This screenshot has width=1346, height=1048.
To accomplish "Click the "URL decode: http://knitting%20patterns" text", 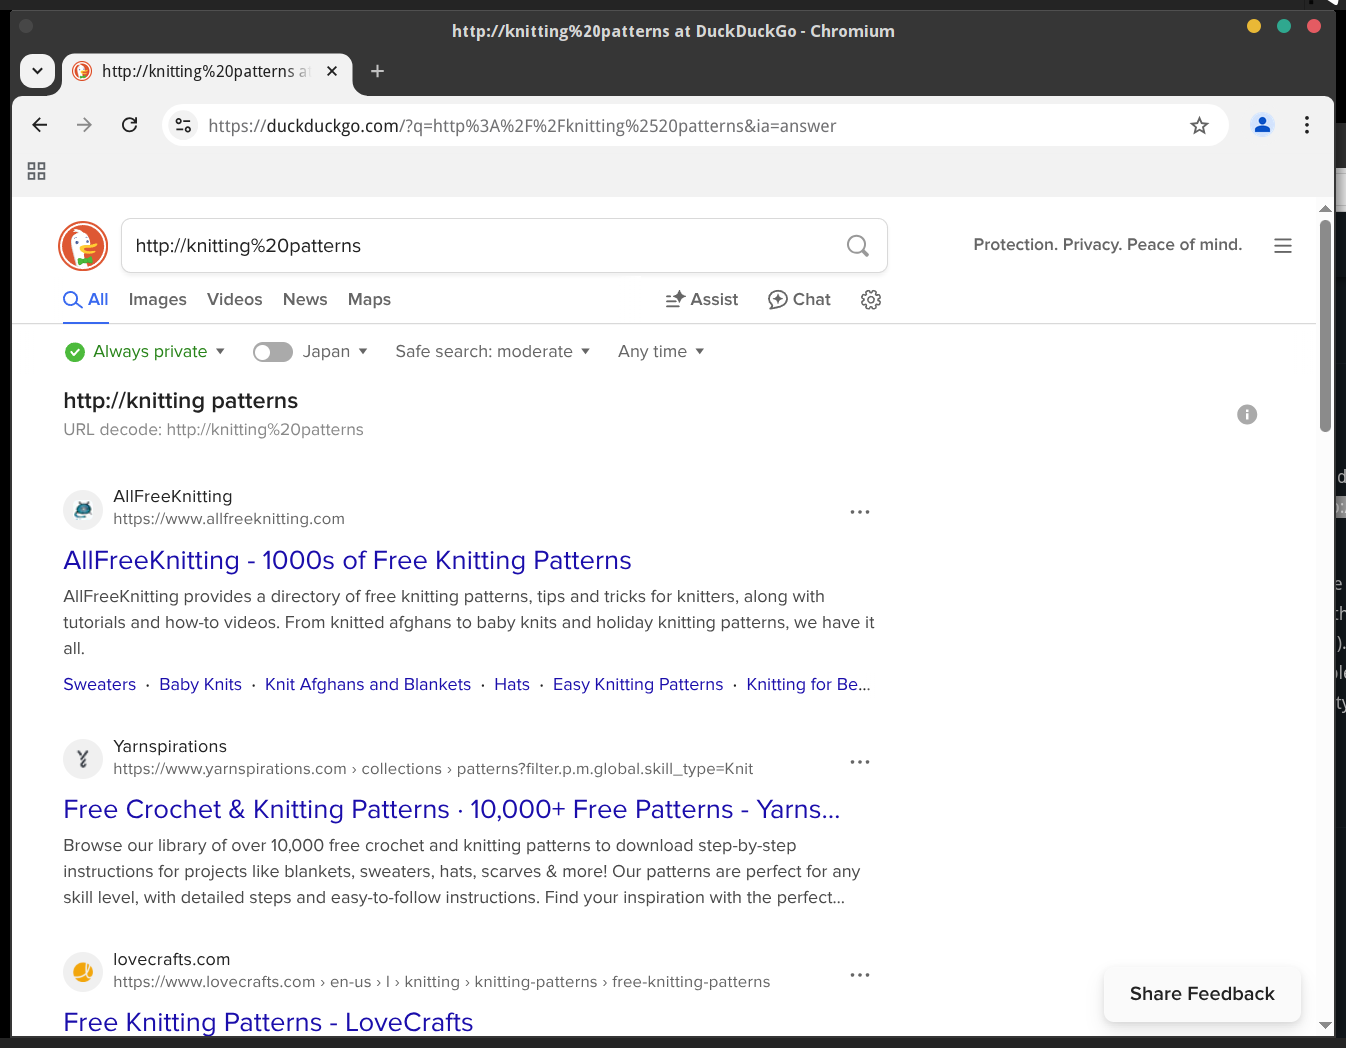I will [x=213, y=430].
